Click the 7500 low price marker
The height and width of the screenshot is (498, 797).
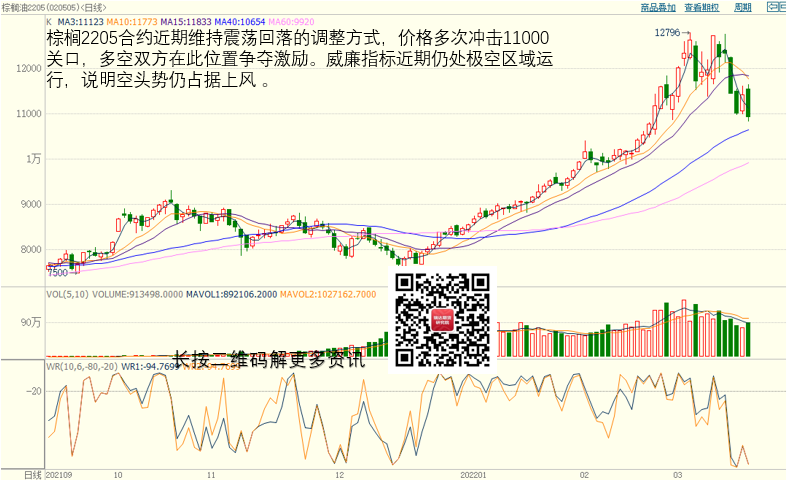[58, 272]
